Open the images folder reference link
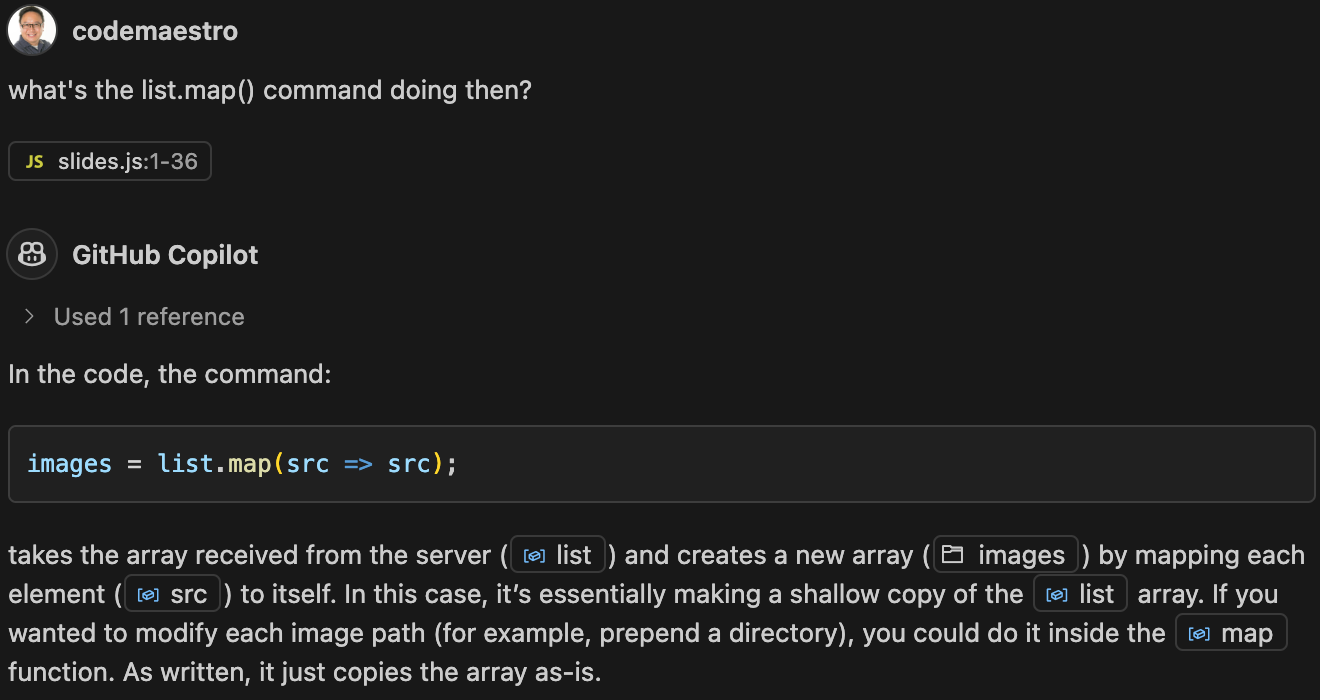This screenshot has width=1320, height=700. [x=1006, y=555]
